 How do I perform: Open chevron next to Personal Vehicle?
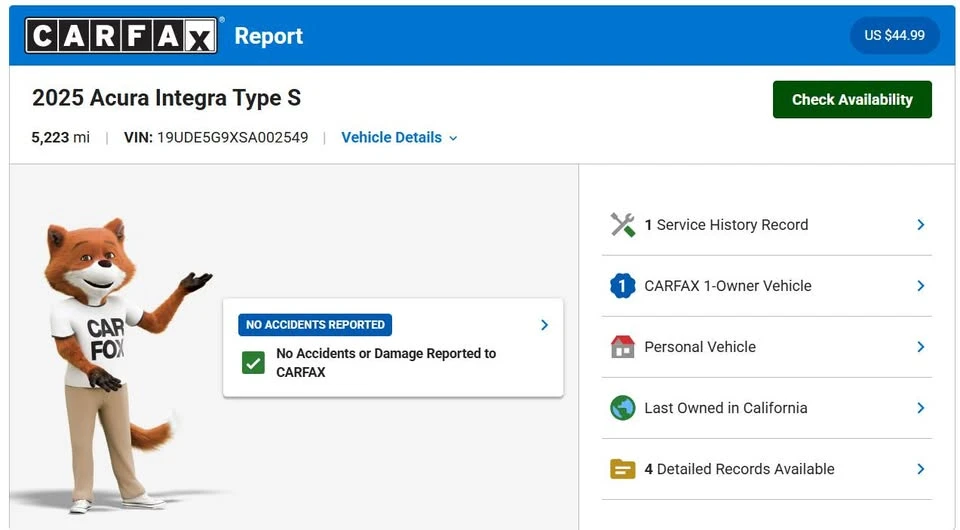921,347
